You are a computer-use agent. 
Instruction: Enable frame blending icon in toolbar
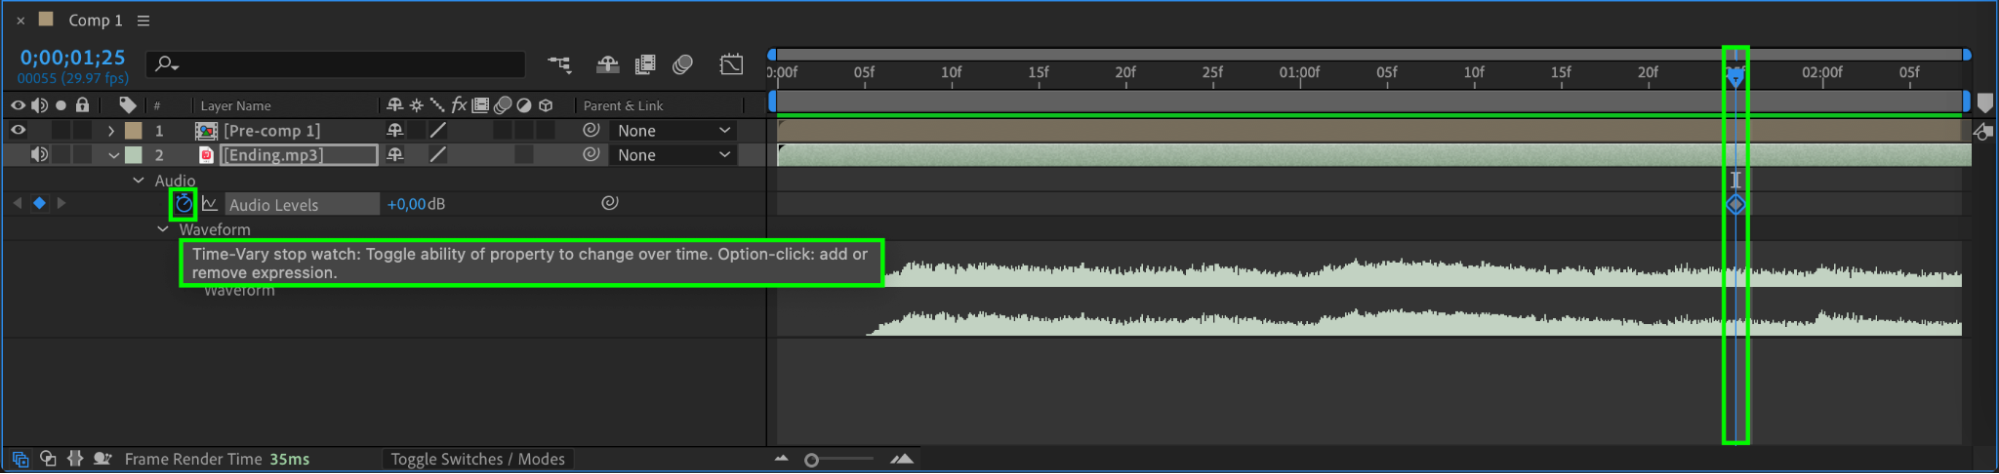pos(645,65)
